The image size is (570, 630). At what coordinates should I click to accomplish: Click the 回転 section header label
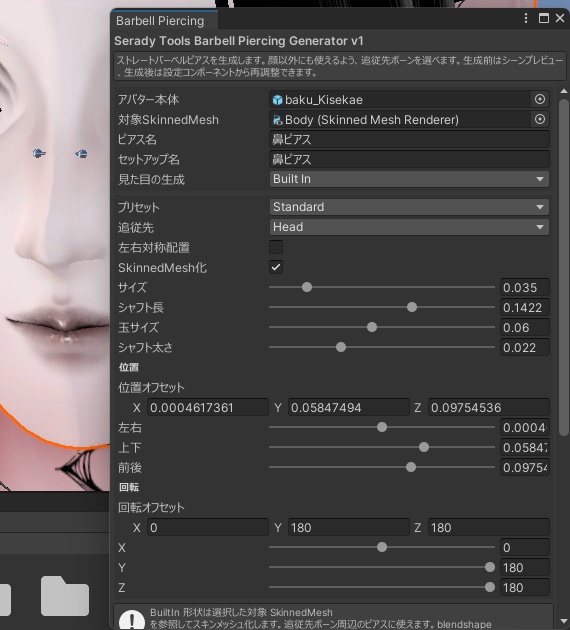click(x=129, y=487)
